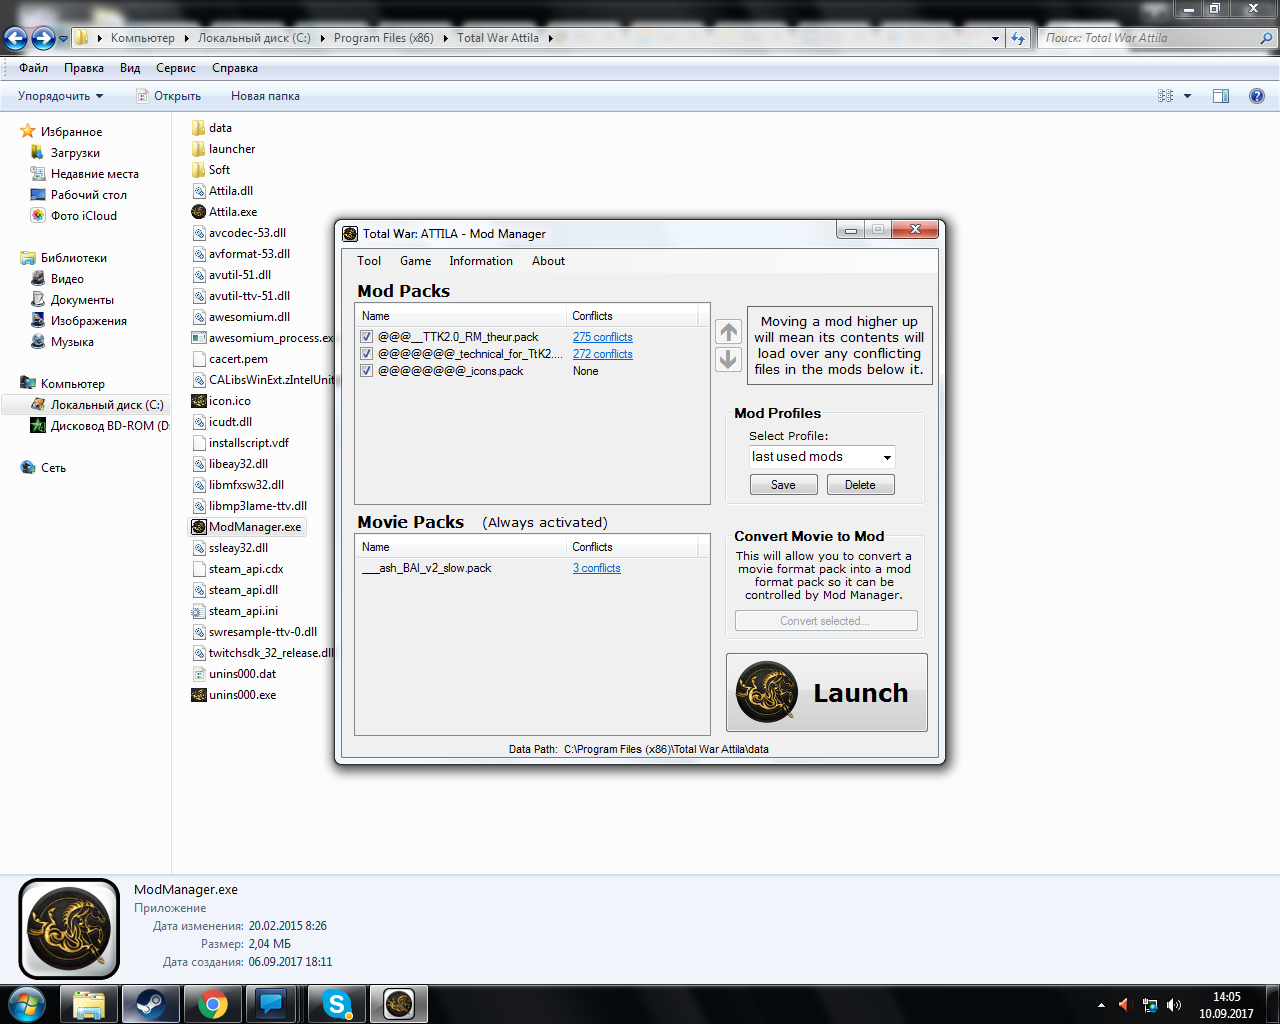The width and height of the screenshot is (1280, 1024).
Task: Select Документы library in sidebar
Action: tap(73, 300)
